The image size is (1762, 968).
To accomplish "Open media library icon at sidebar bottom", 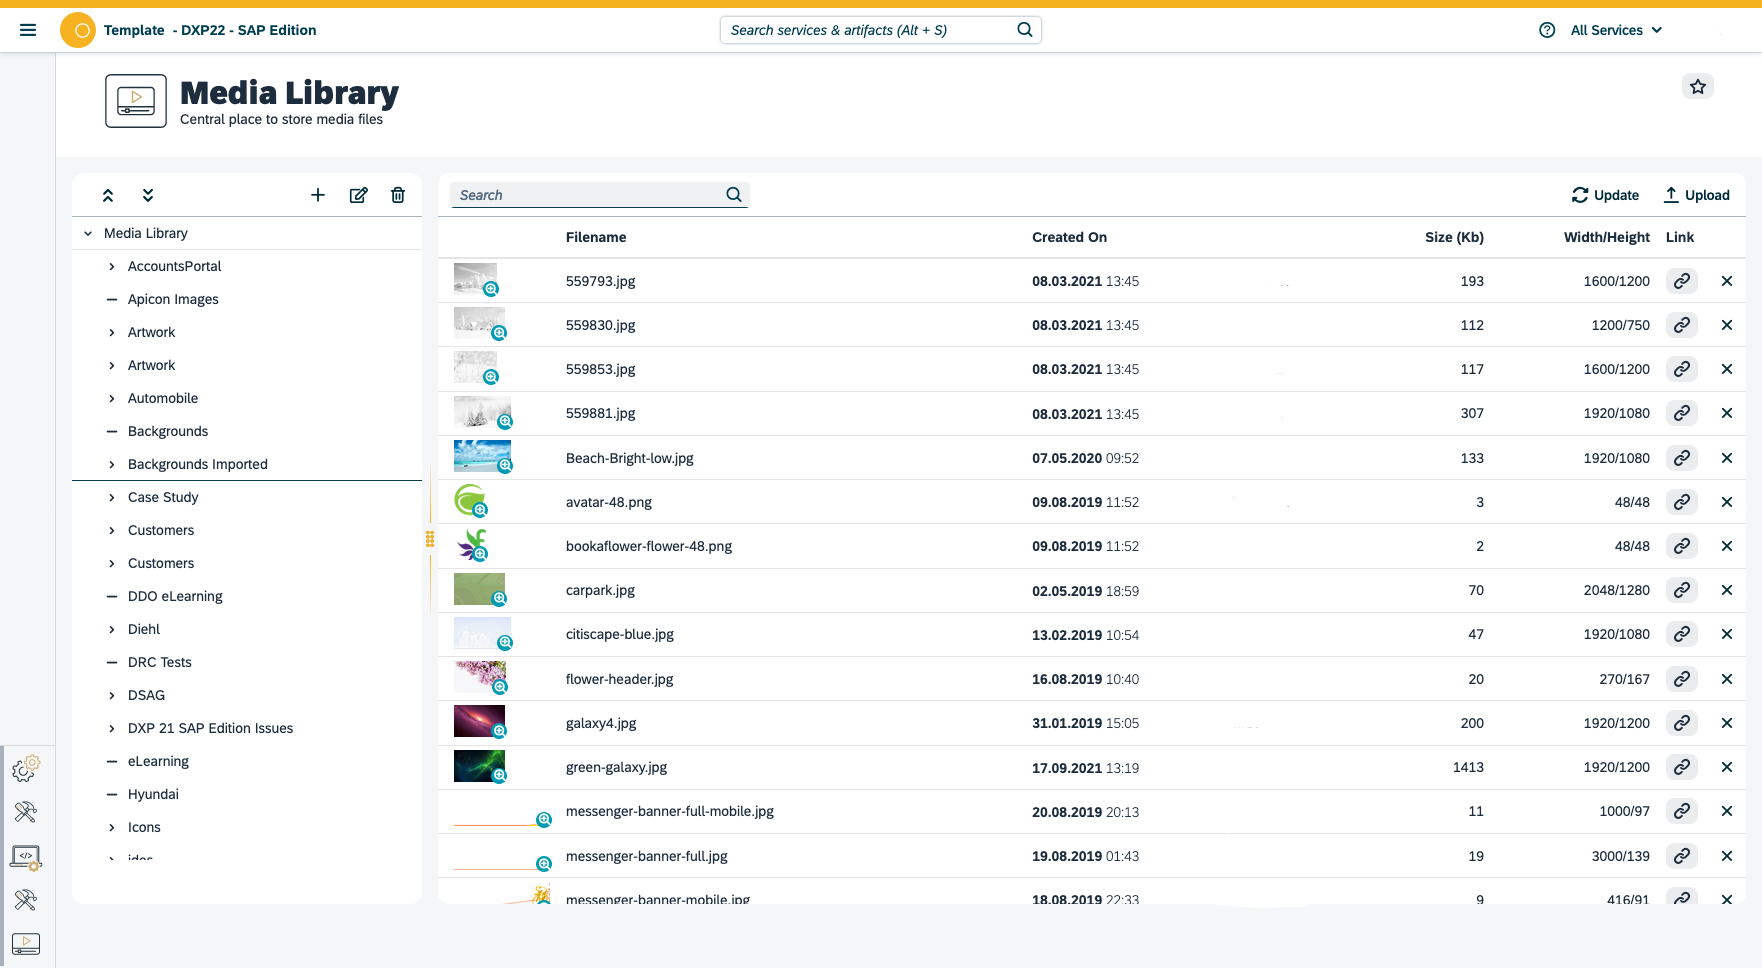I will point(26,943).
